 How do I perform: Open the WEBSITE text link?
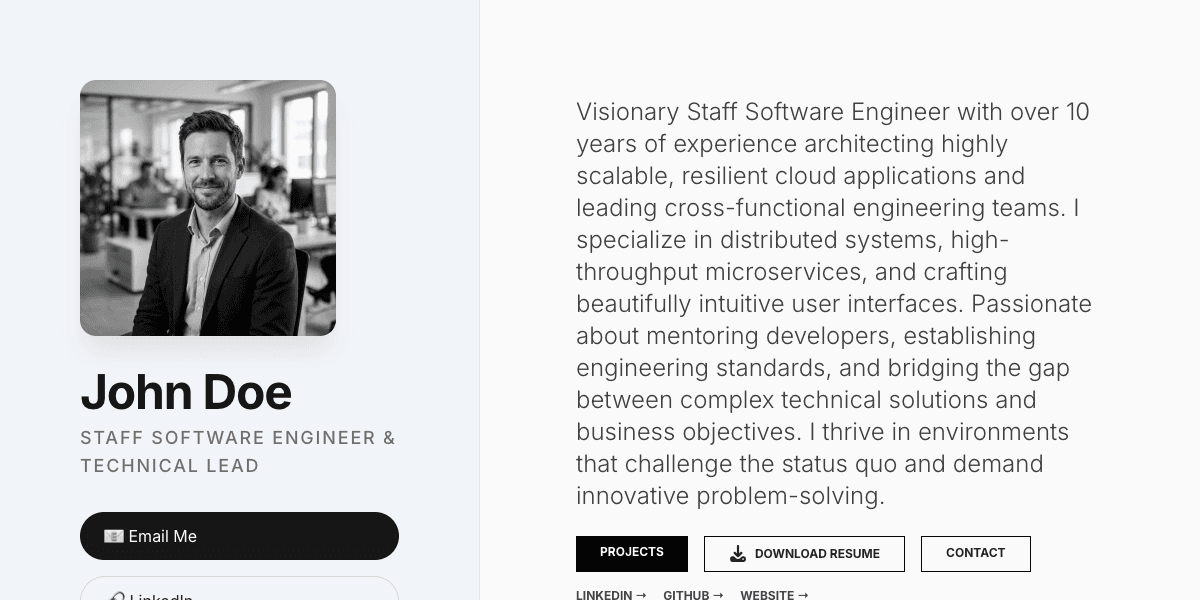click(767, 595)
